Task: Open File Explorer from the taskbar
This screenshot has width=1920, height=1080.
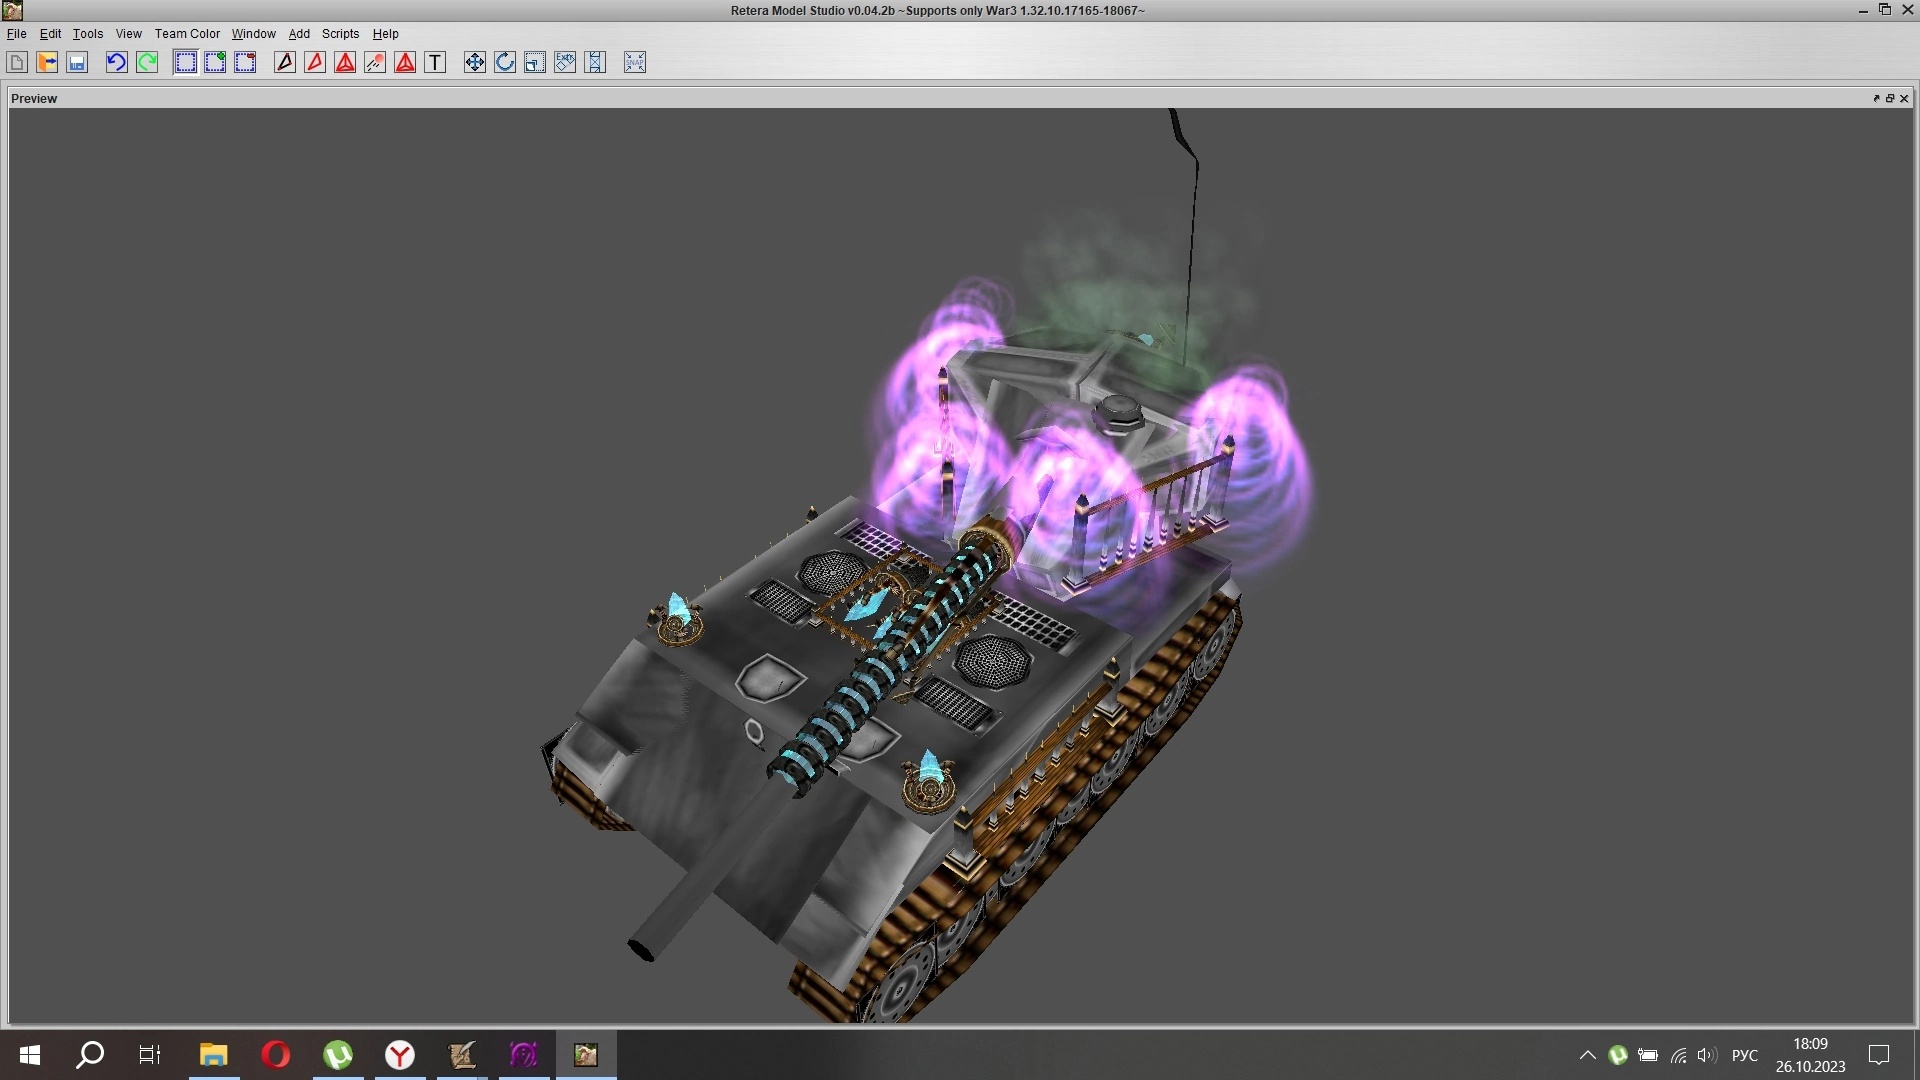Action: coord(213,1054)
